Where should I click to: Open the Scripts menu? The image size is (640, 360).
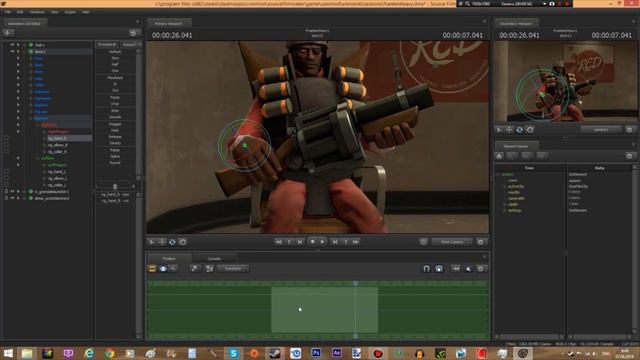click(70, 12)
